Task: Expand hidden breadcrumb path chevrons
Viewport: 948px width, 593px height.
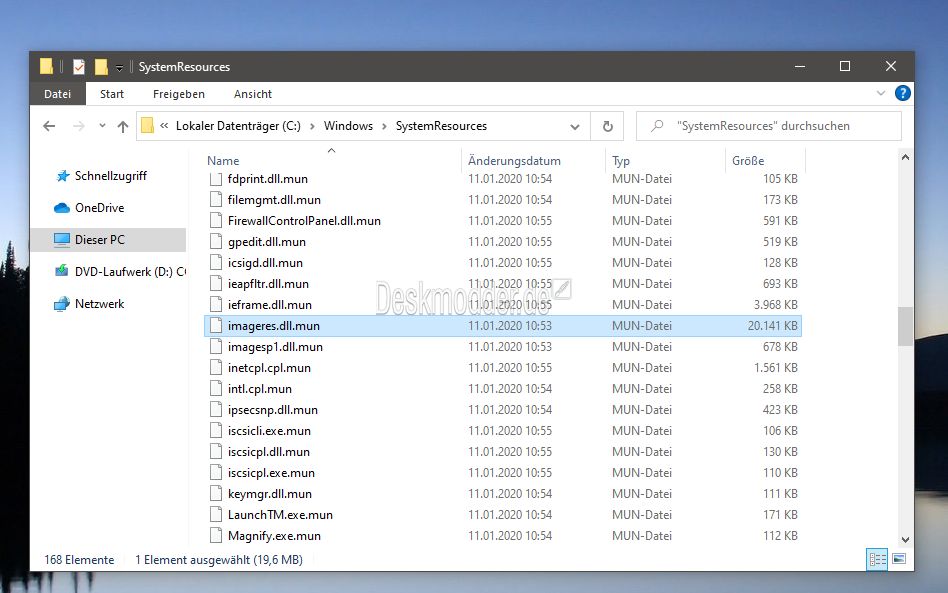Action: pyautogui.click(x=164, y=126)
